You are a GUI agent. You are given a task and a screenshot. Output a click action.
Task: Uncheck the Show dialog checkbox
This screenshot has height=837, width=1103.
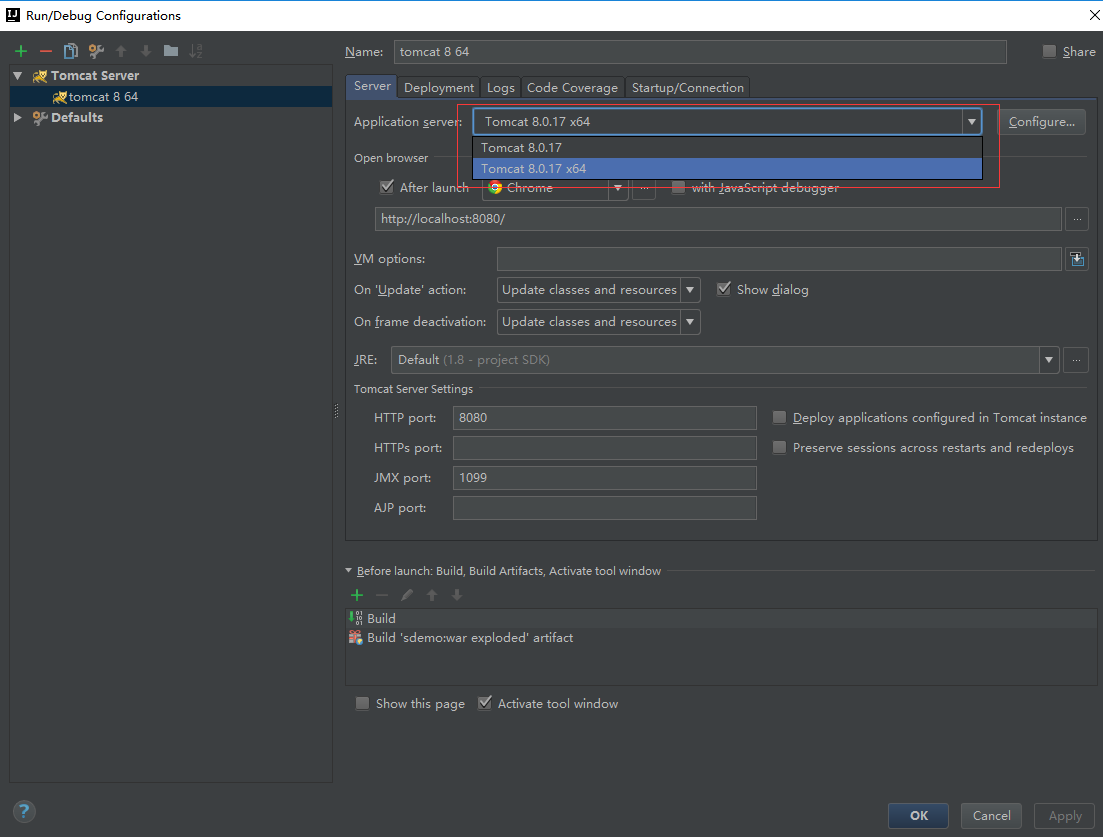point(724,289)
